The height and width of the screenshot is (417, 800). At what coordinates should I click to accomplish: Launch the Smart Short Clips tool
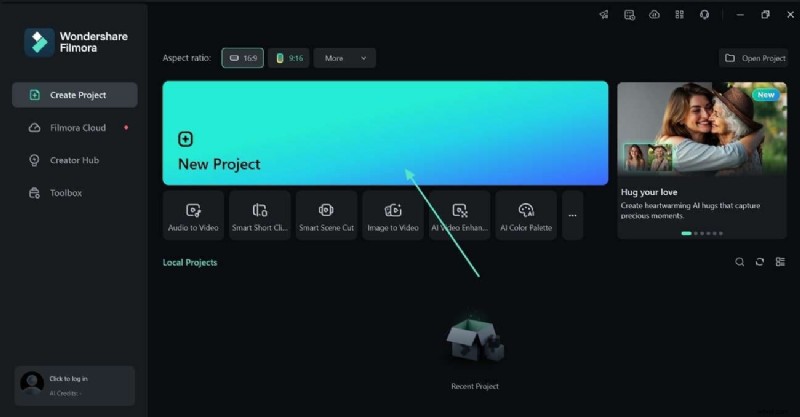tap(260, 215)
